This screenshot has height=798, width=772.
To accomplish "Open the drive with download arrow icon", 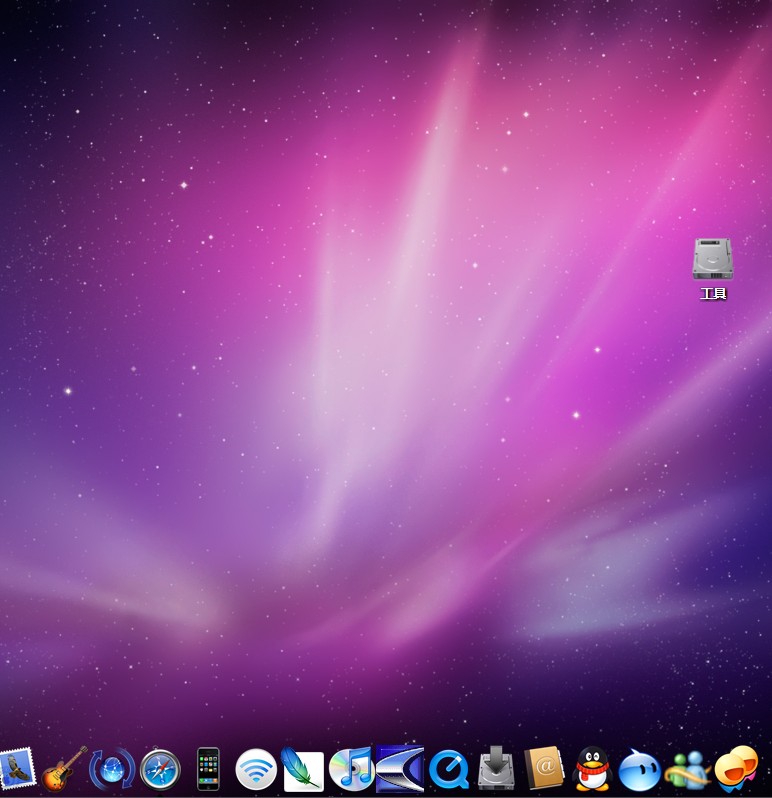I will click(x=496, y=768).
